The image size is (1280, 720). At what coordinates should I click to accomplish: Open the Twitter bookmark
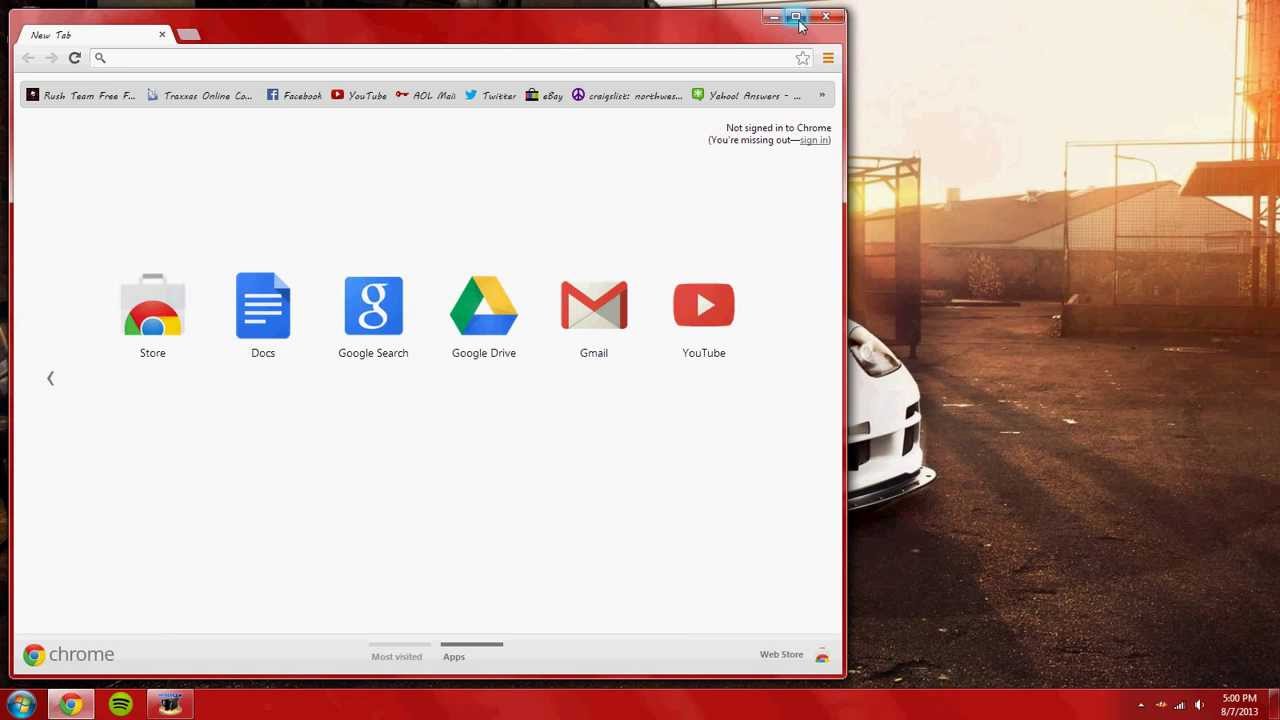pos(490,96)
